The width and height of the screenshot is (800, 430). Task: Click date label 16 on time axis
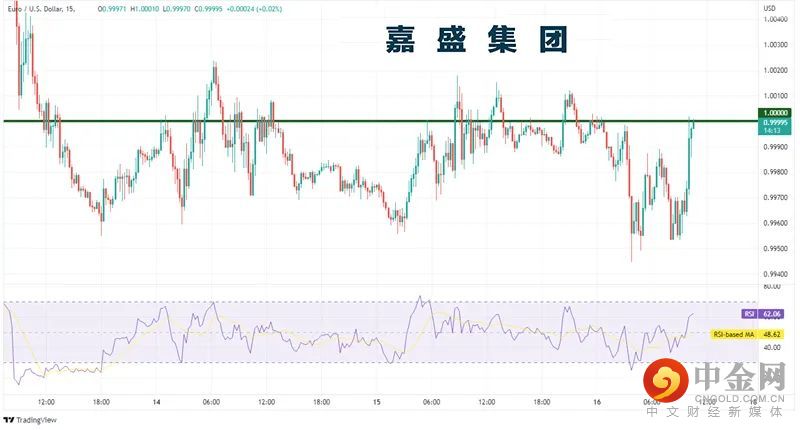coord(597,402)
